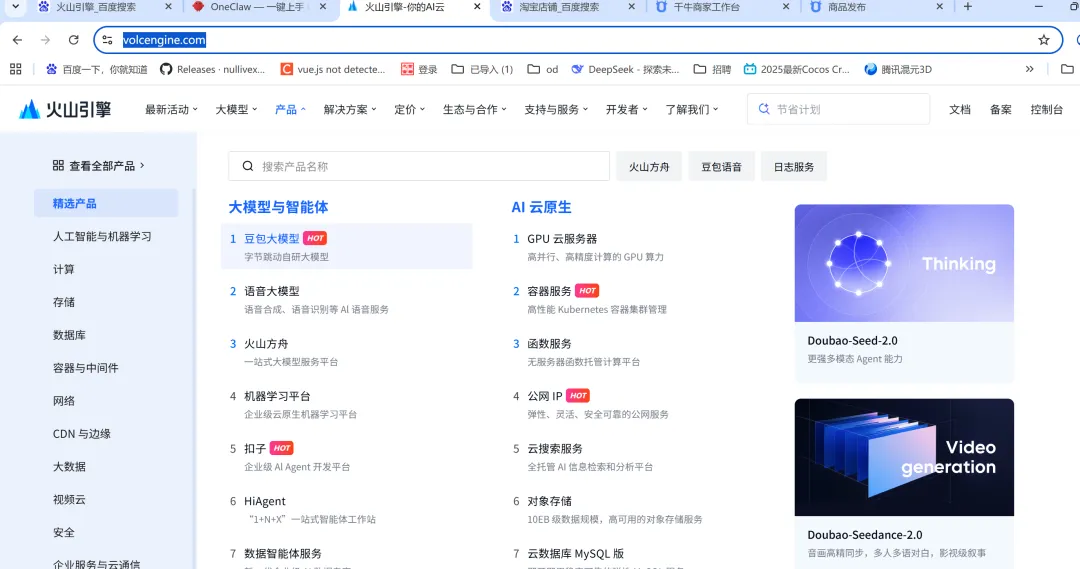Image resolution: width=1080 pixels, height=569 pixels.
Task: Switch to OneClaw tab
Action: (x=255, y=7)
